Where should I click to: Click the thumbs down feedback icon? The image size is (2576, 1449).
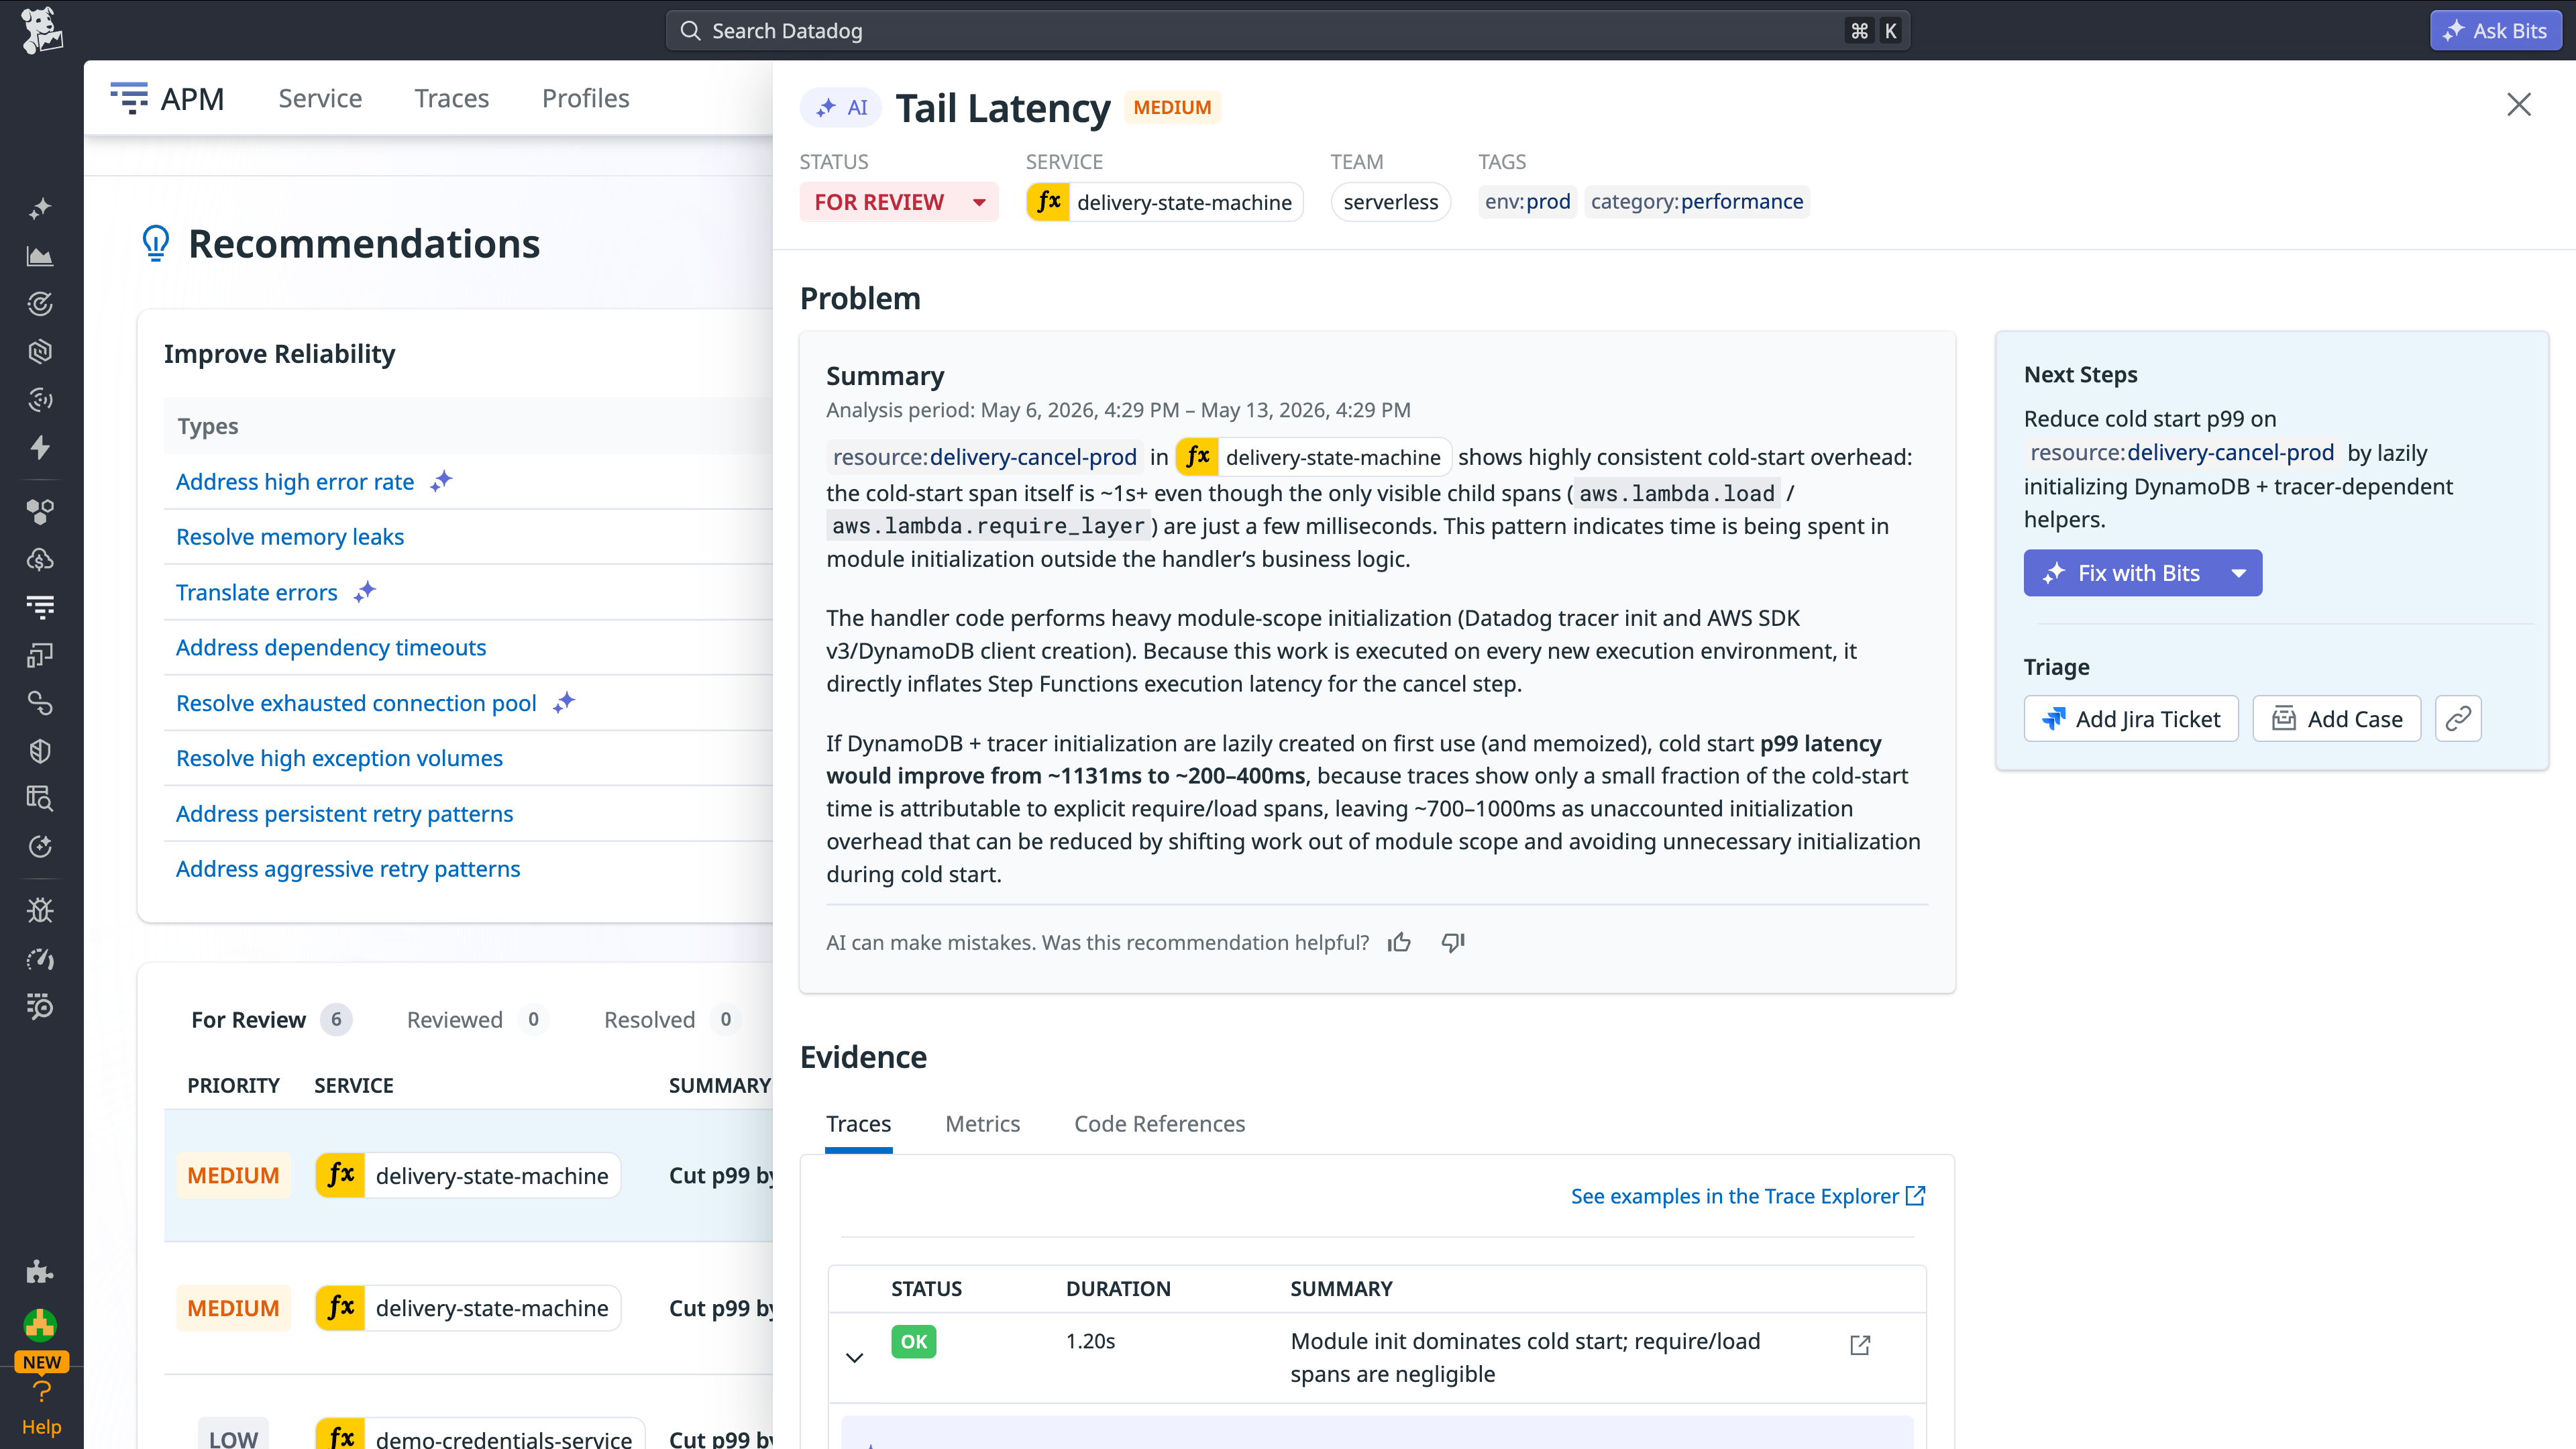[1453, 942]
